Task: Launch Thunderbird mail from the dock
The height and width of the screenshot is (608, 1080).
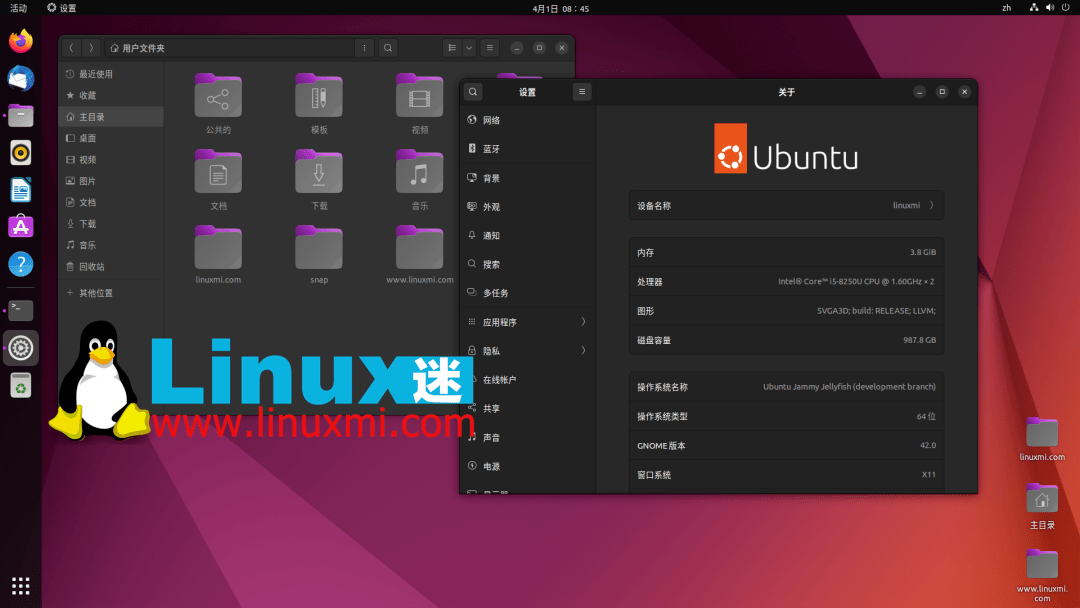Action: (21, 78)
